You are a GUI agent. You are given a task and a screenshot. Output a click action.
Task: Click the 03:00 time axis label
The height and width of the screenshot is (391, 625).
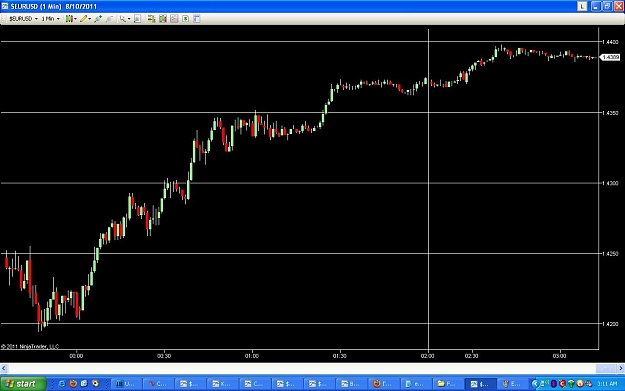pyautogui.click(x=560, y=356)
